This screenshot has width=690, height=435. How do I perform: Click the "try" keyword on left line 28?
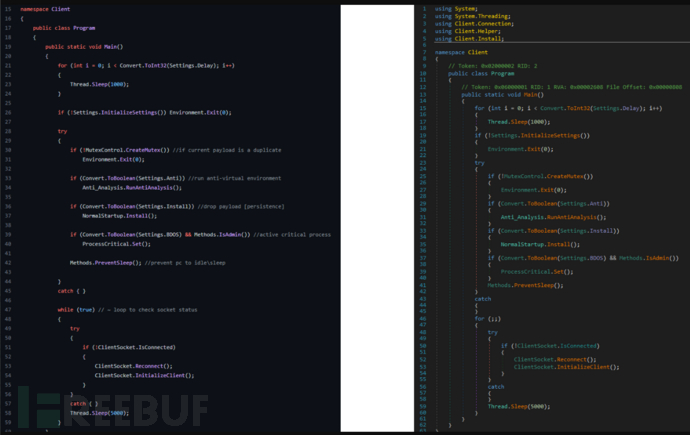(62, 131)
